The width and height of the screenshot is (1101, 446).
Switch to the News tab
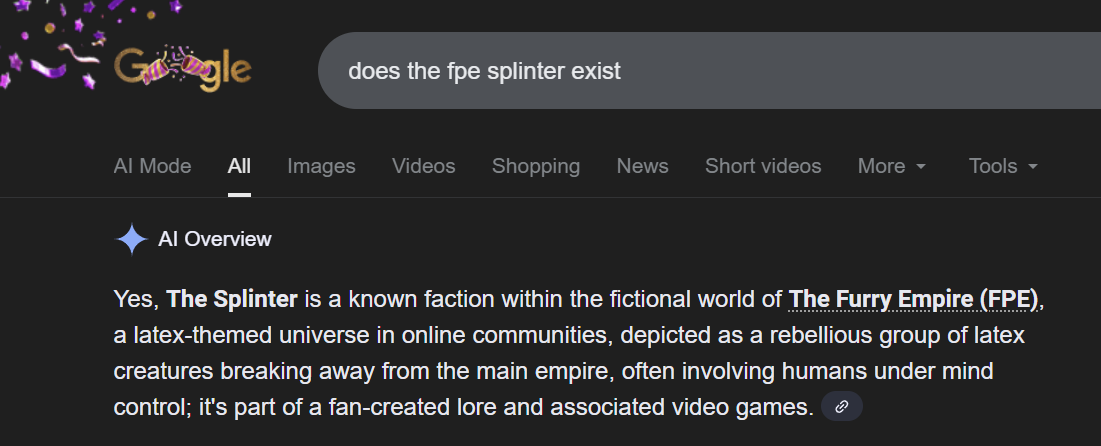(642, 166)
